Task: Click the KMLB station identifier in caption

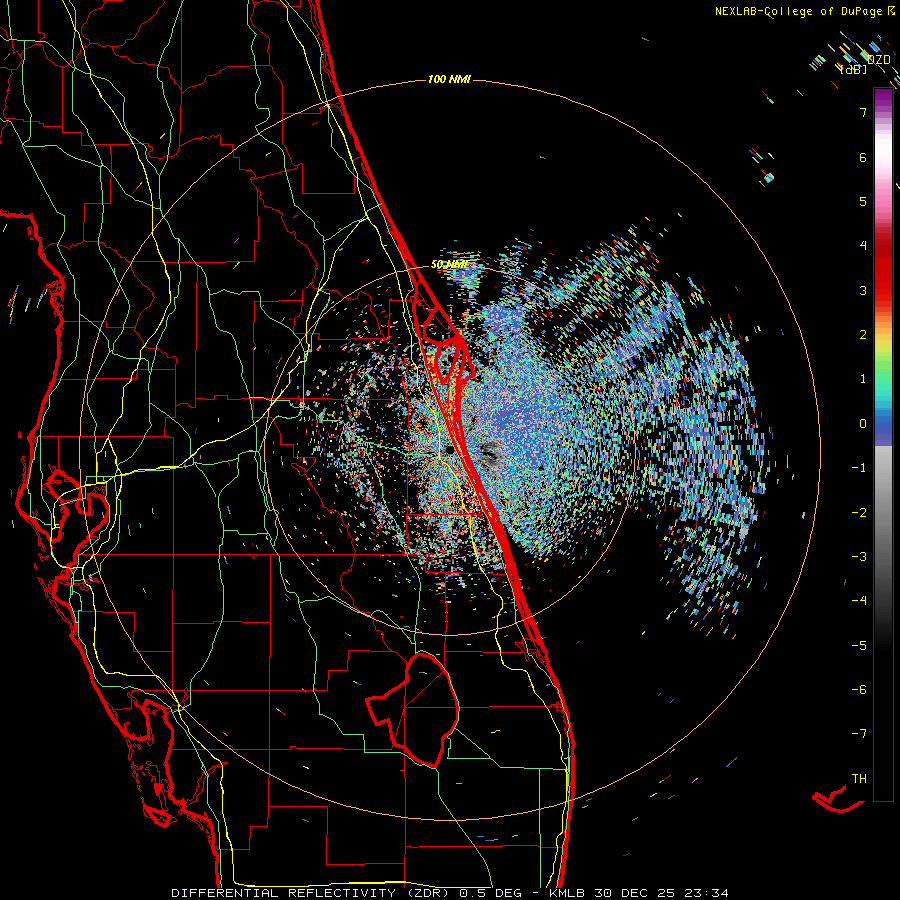Action: tap(568, 893)
